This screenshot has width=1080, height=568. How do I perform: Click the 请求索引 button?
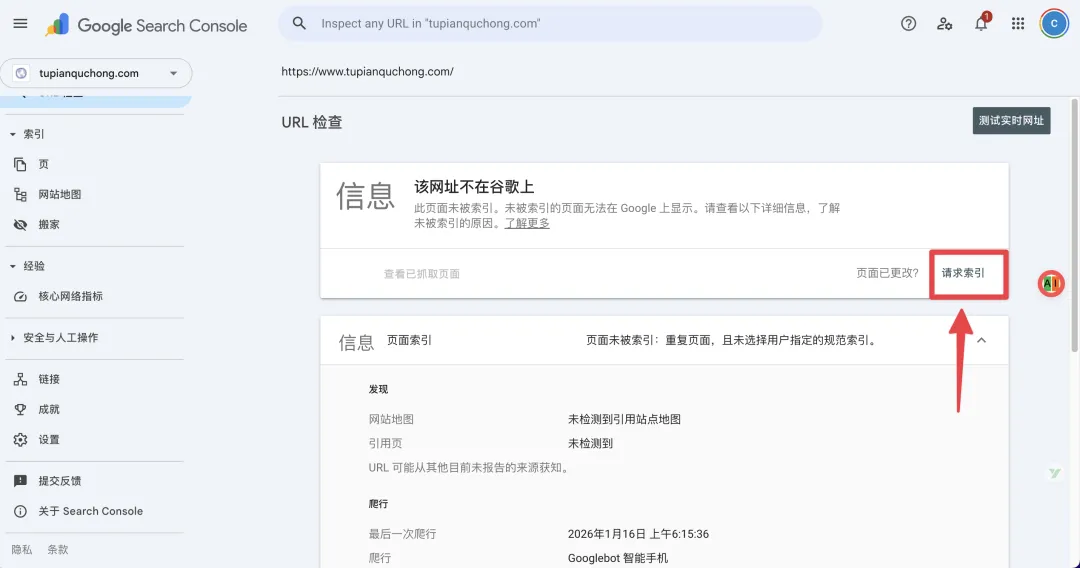(x=963, y=273)
